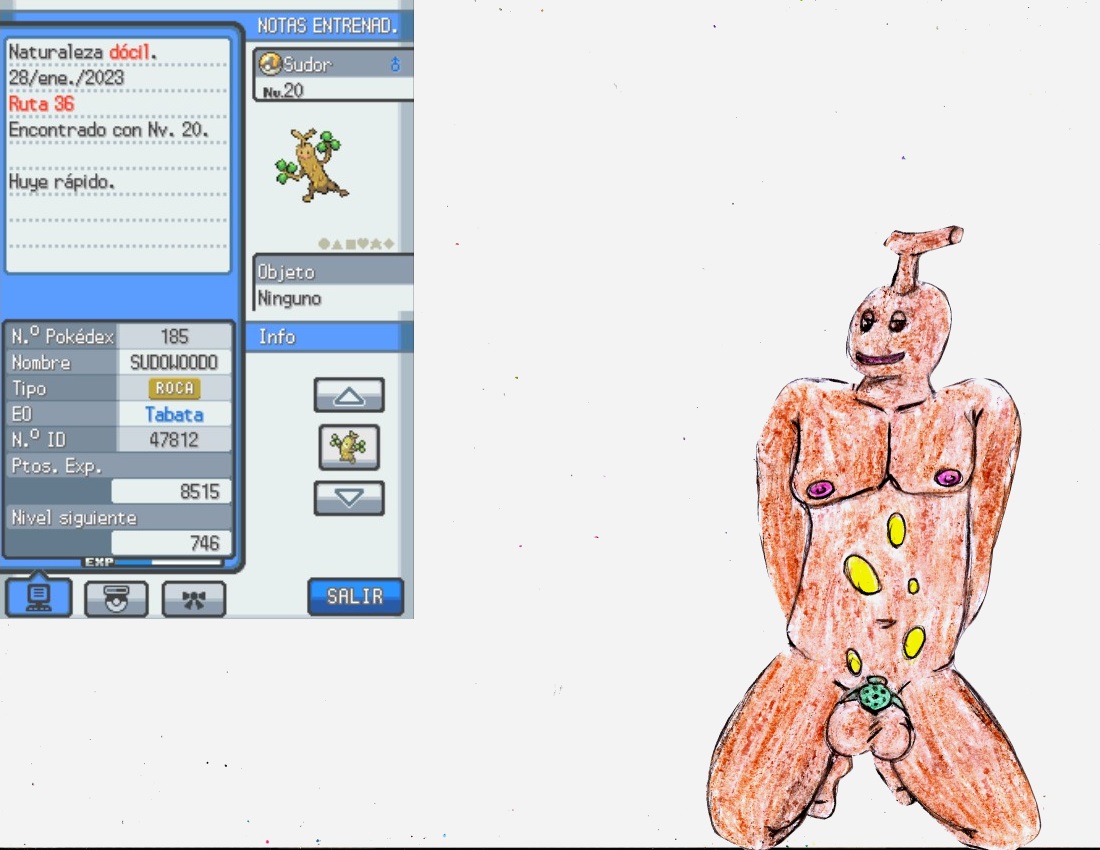Open the Poké Ball stats tab
1100x850 pixels.
click(116, 599)
